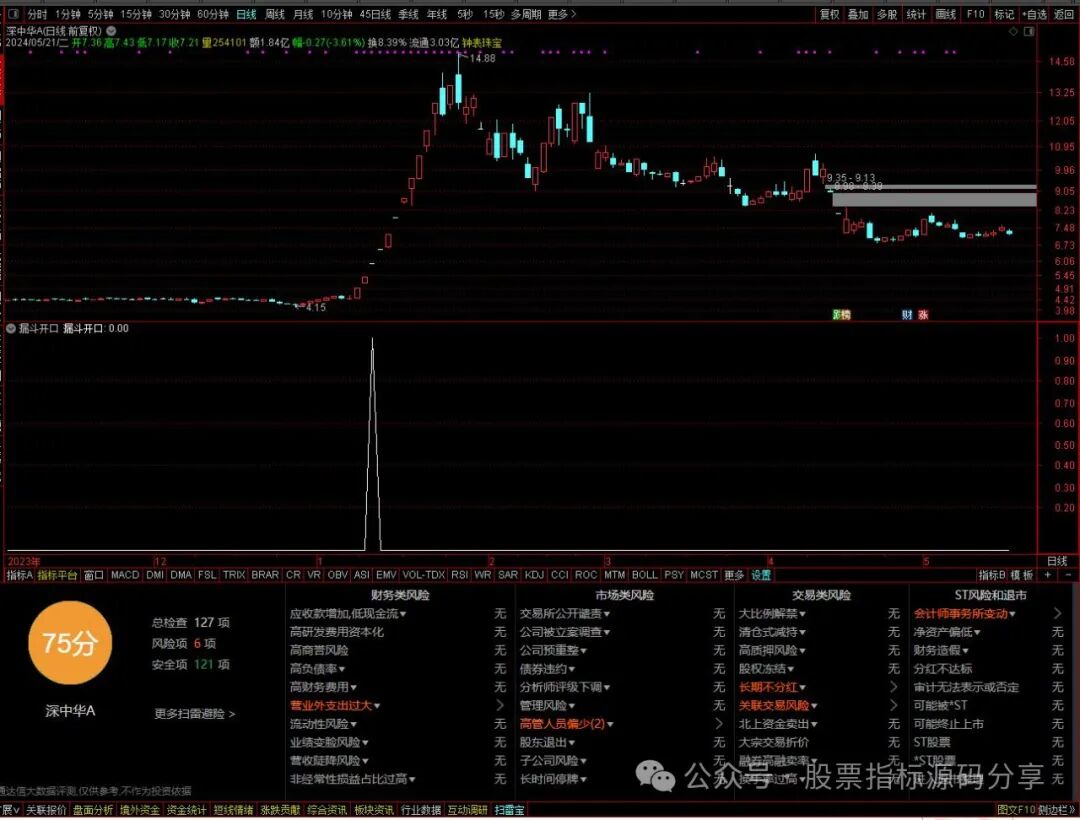
Task: Click the round dropdown icon next to 深中华A title
Action: (111, 31)
